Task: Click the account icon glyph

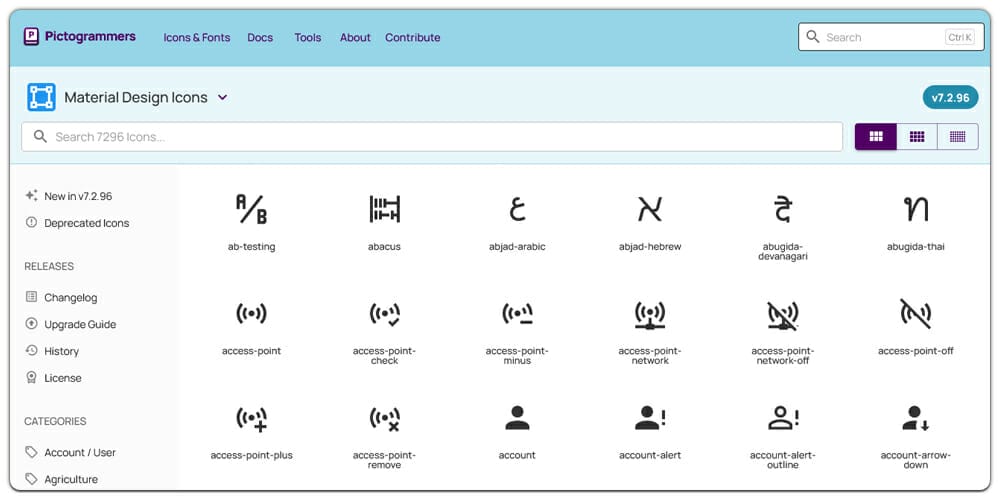Action: point(517,418)
